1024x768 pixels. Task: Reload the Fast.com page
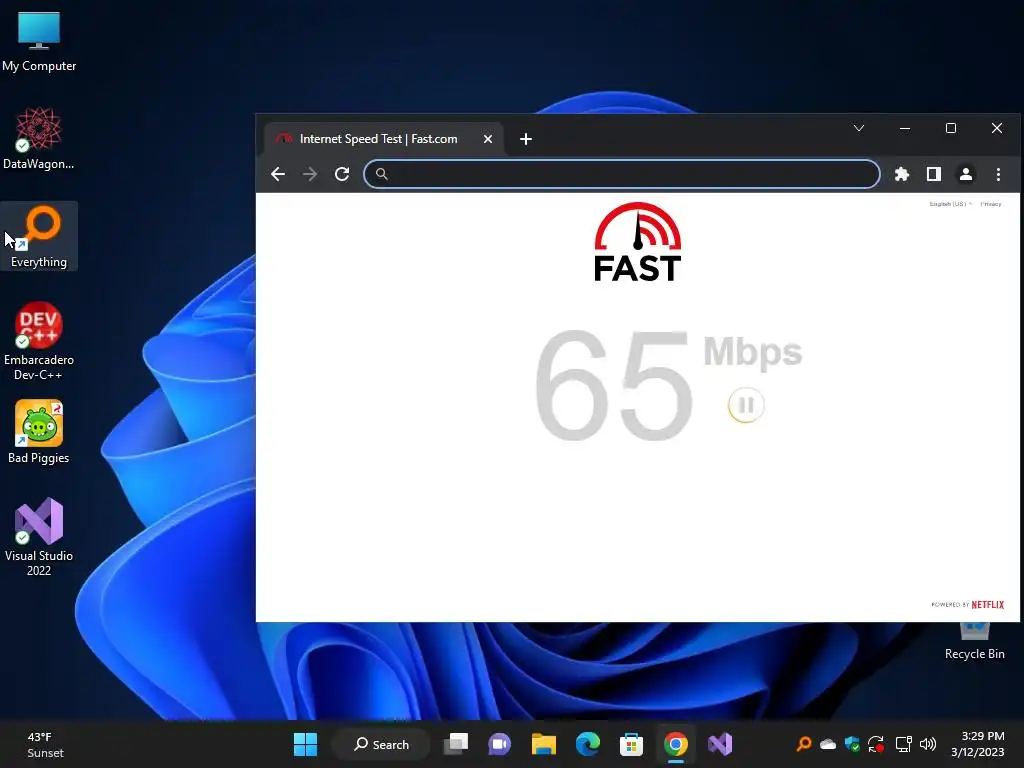pyautogui.click(x=342, y=174)
